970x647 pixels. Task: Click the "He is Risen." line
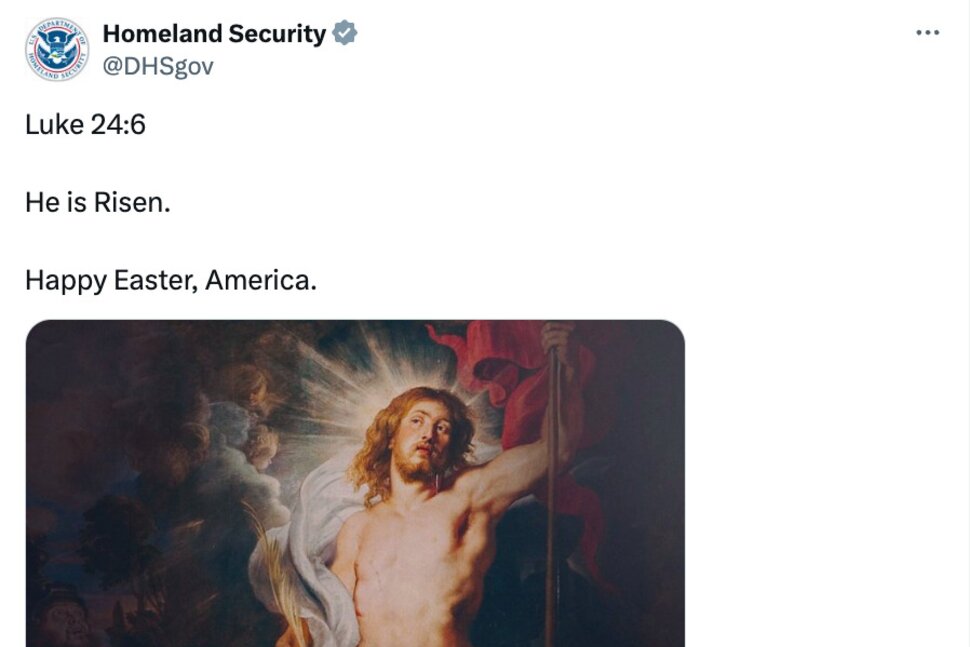coord(98,202)
